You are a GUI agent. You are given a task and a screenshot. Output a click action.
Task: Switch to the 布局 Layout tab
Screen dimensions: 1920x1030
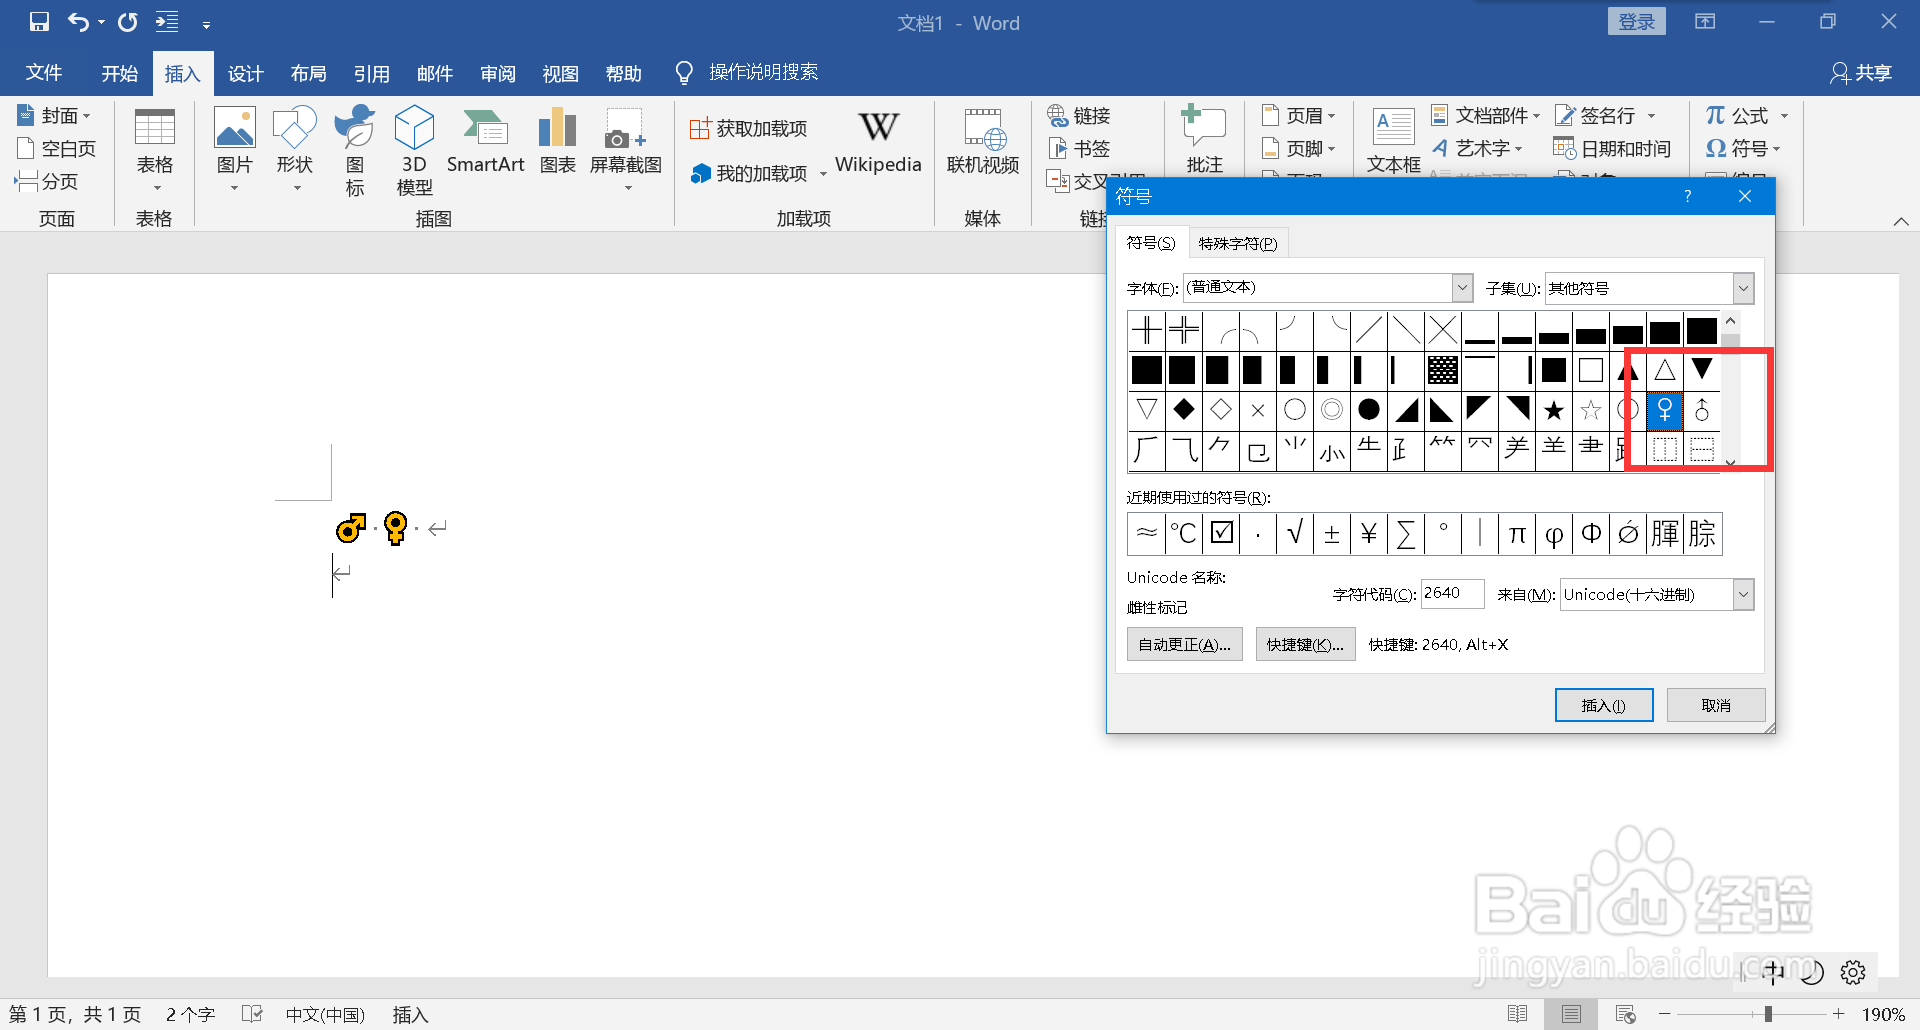point(309,73)
